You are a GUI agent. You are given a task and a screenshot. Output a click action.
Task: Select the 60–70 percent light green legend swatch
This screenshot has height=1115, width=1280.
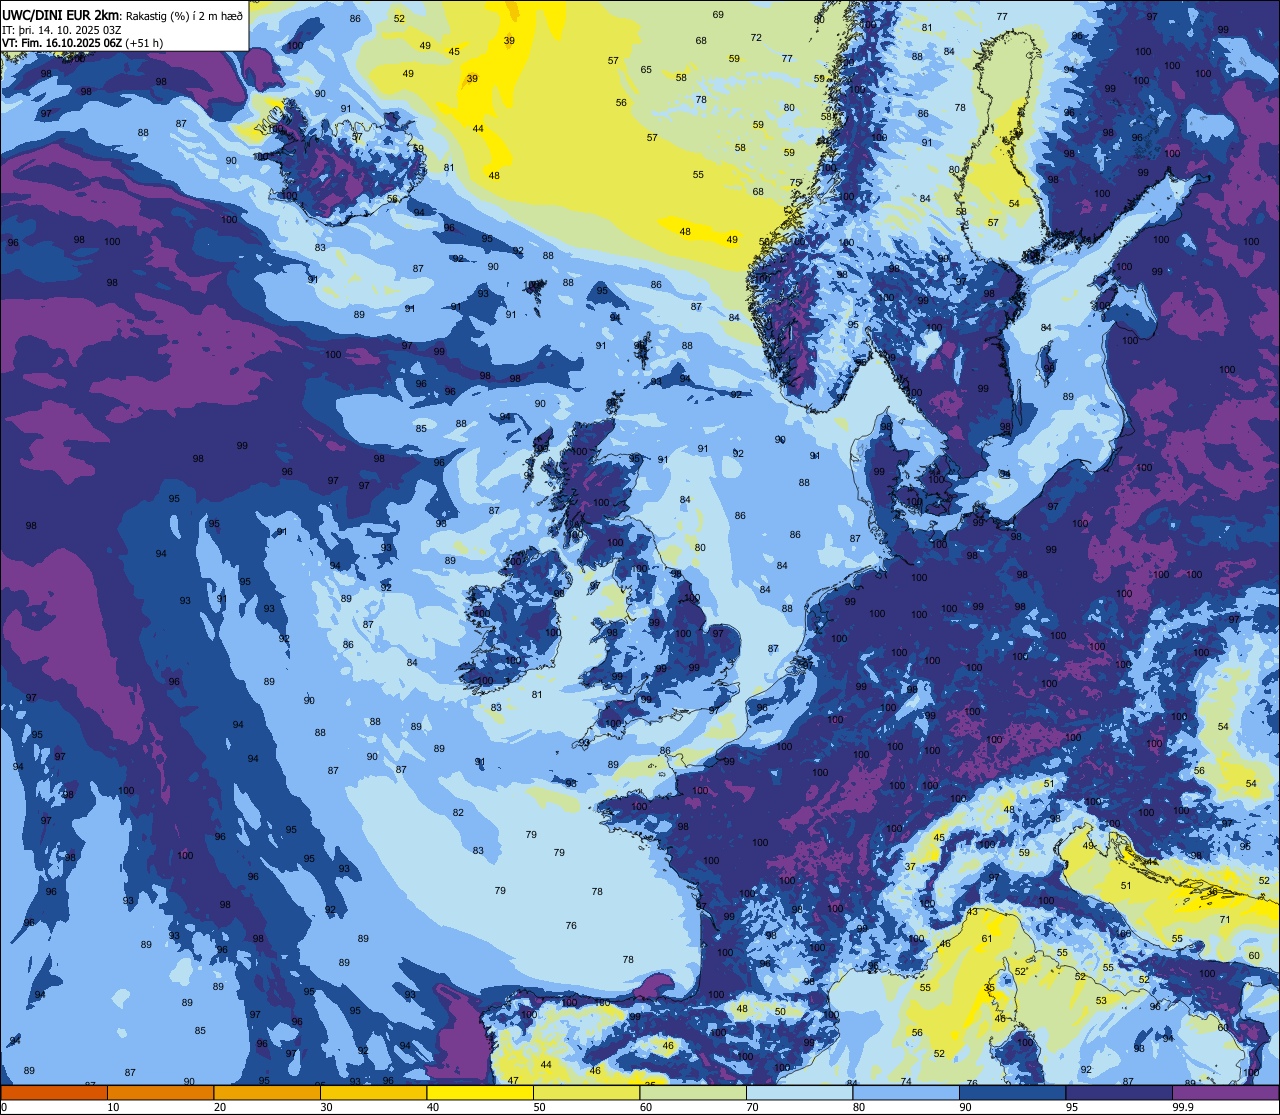pos(693,1092)
